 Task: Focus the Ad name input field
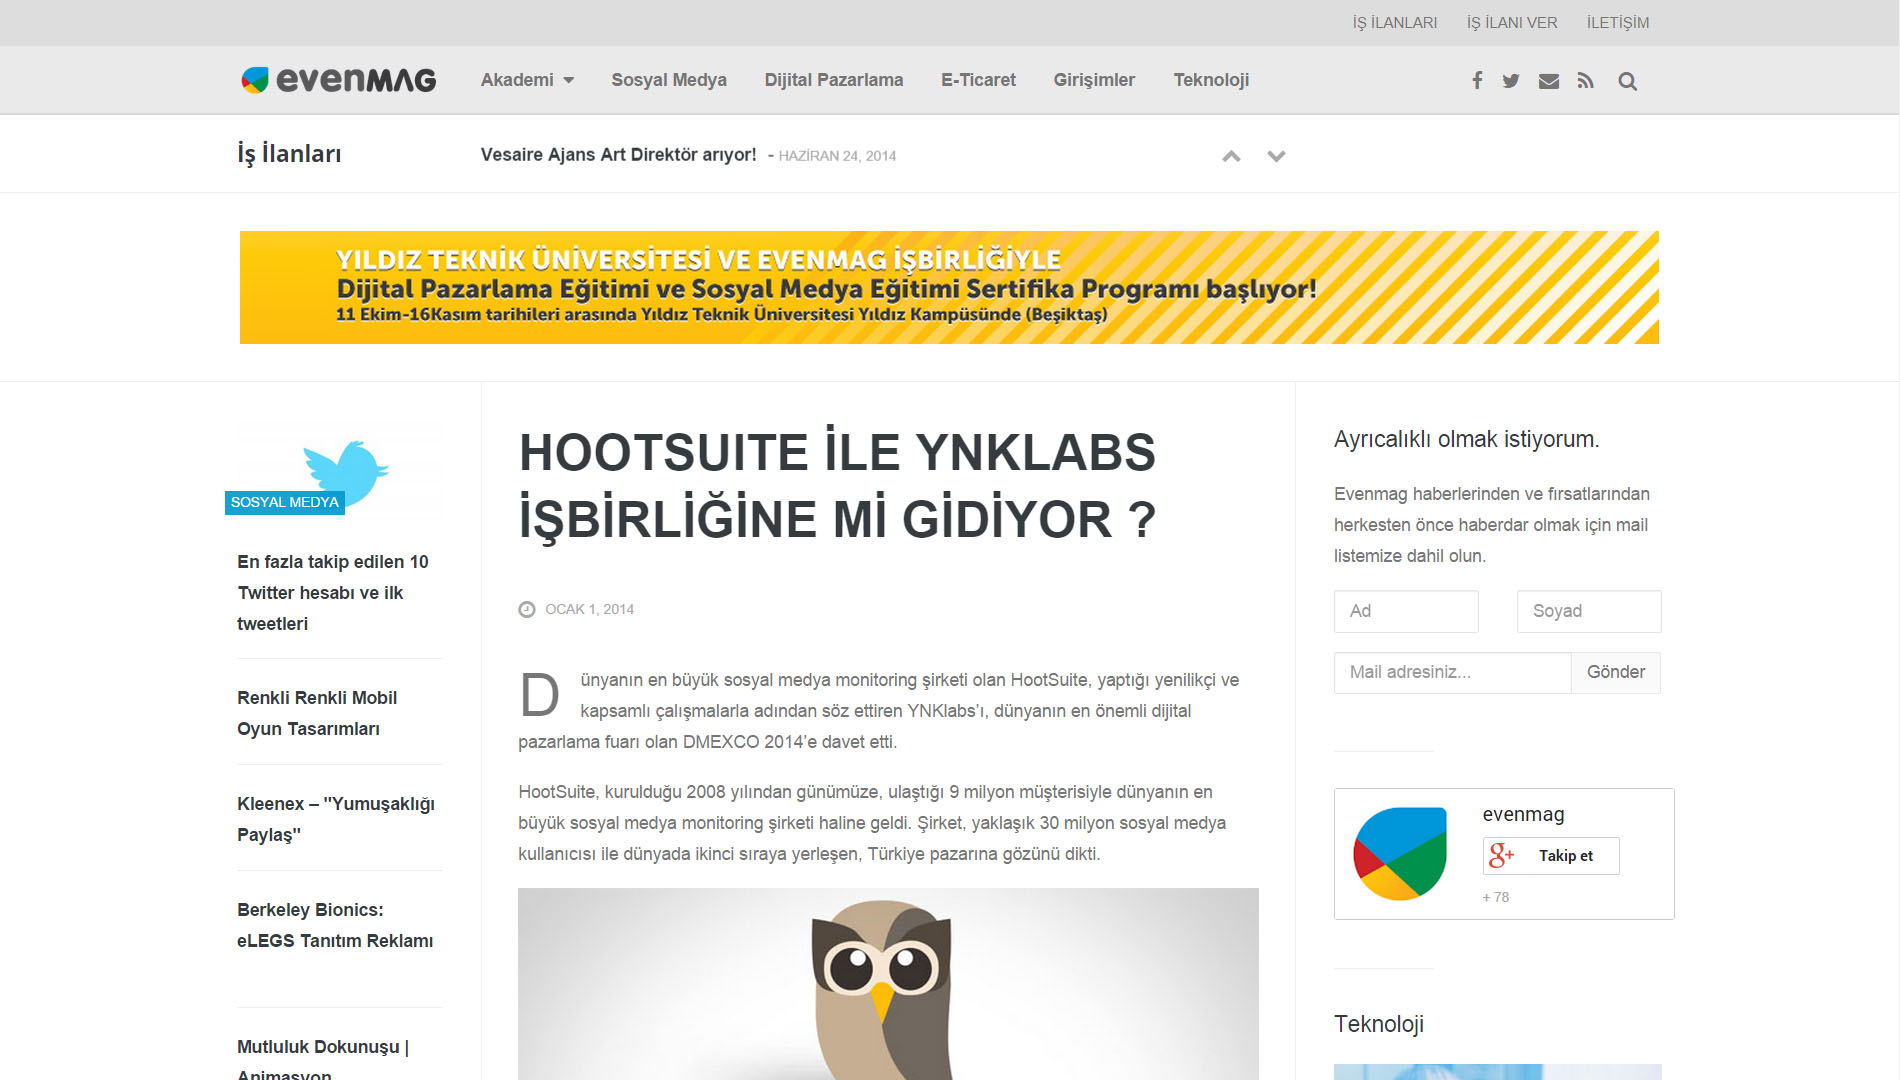pyautogui.click(x=1406, y=611)
